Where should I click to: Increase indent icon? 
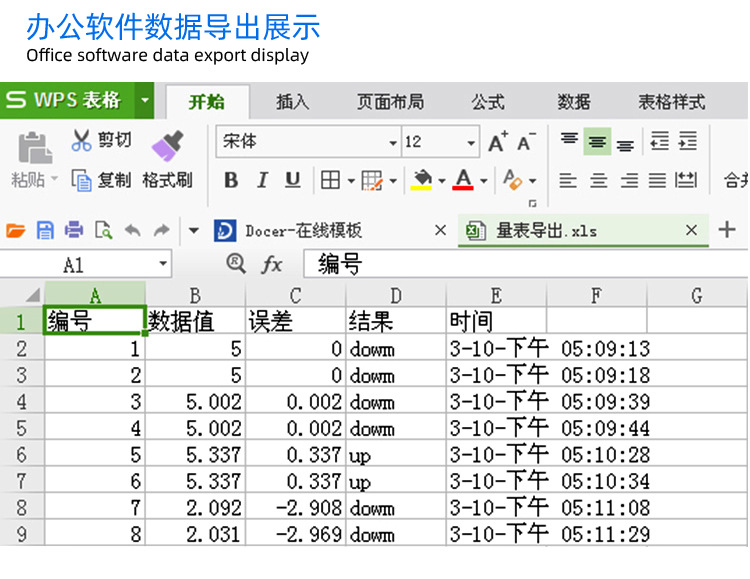point(688,141)
